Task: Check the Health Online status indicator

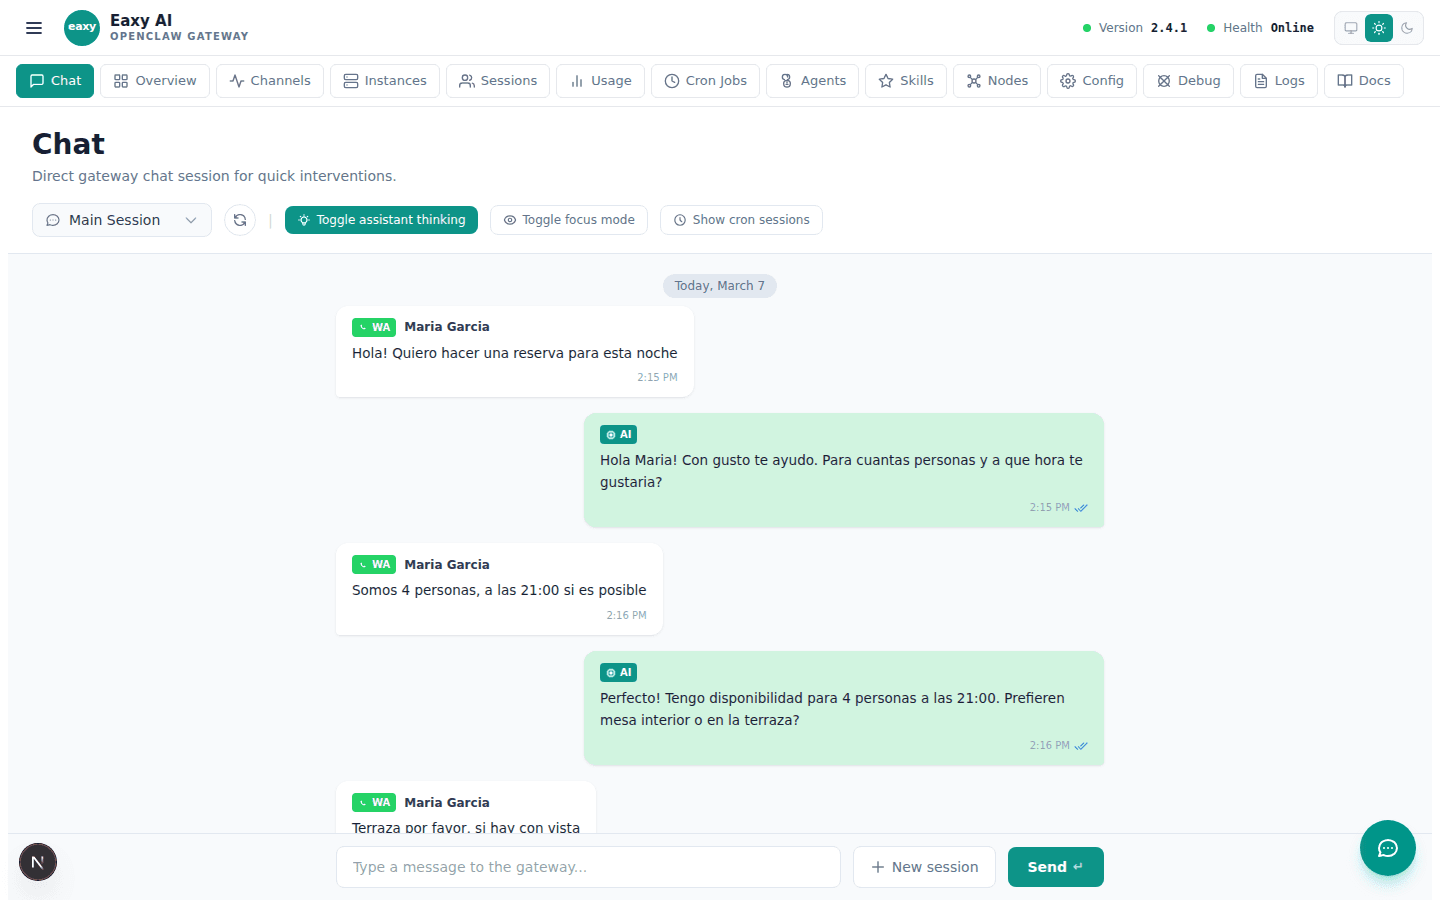Action: pyautogui.click(x=1262, y=27)
